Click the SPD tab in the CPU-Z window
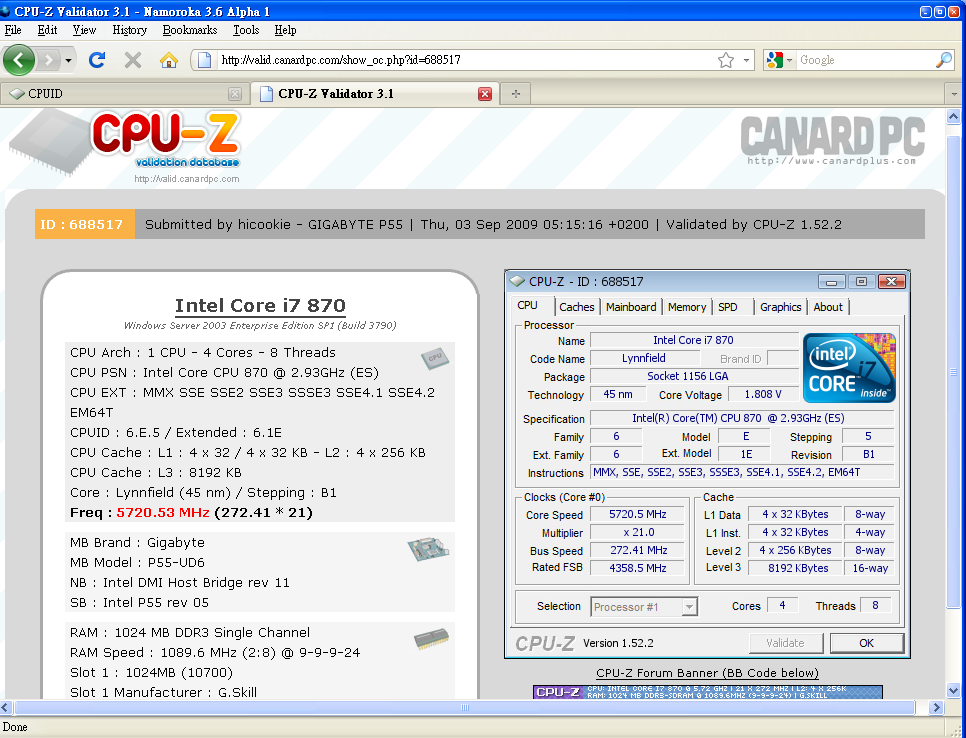966x738 pixels. tap(728, 307)
